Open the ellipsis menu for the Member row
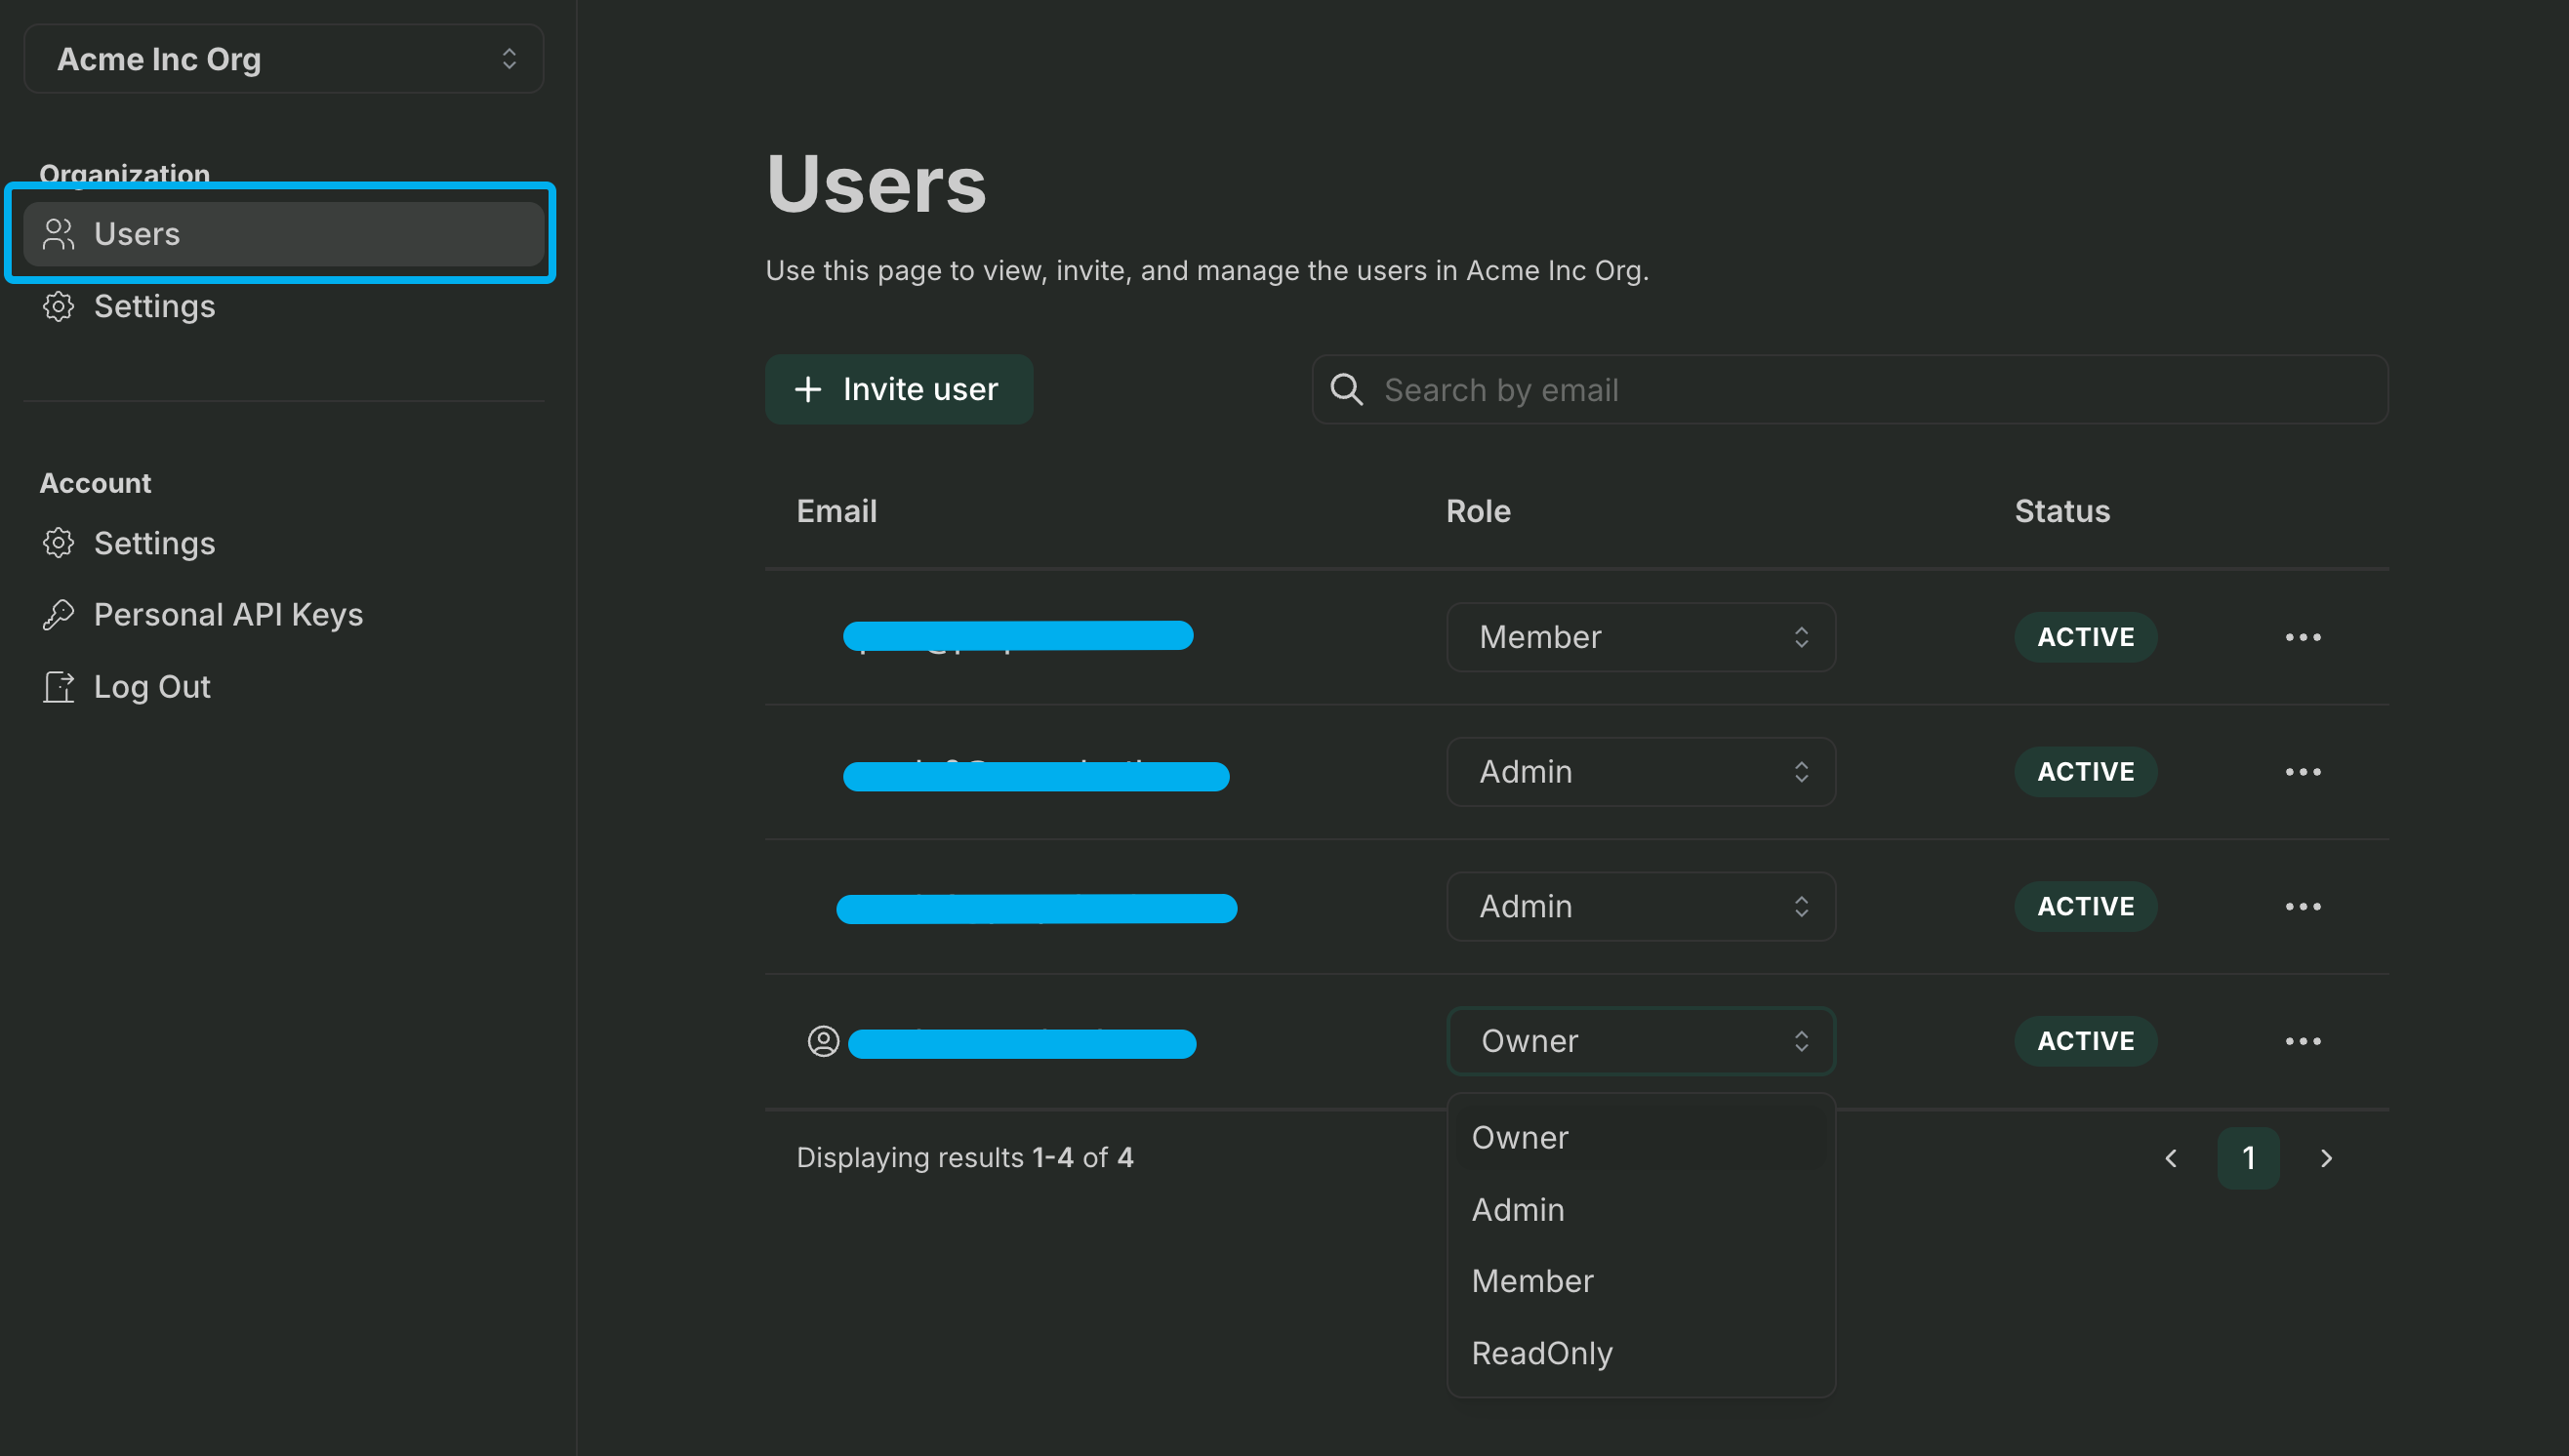 tap(2303, 637)
